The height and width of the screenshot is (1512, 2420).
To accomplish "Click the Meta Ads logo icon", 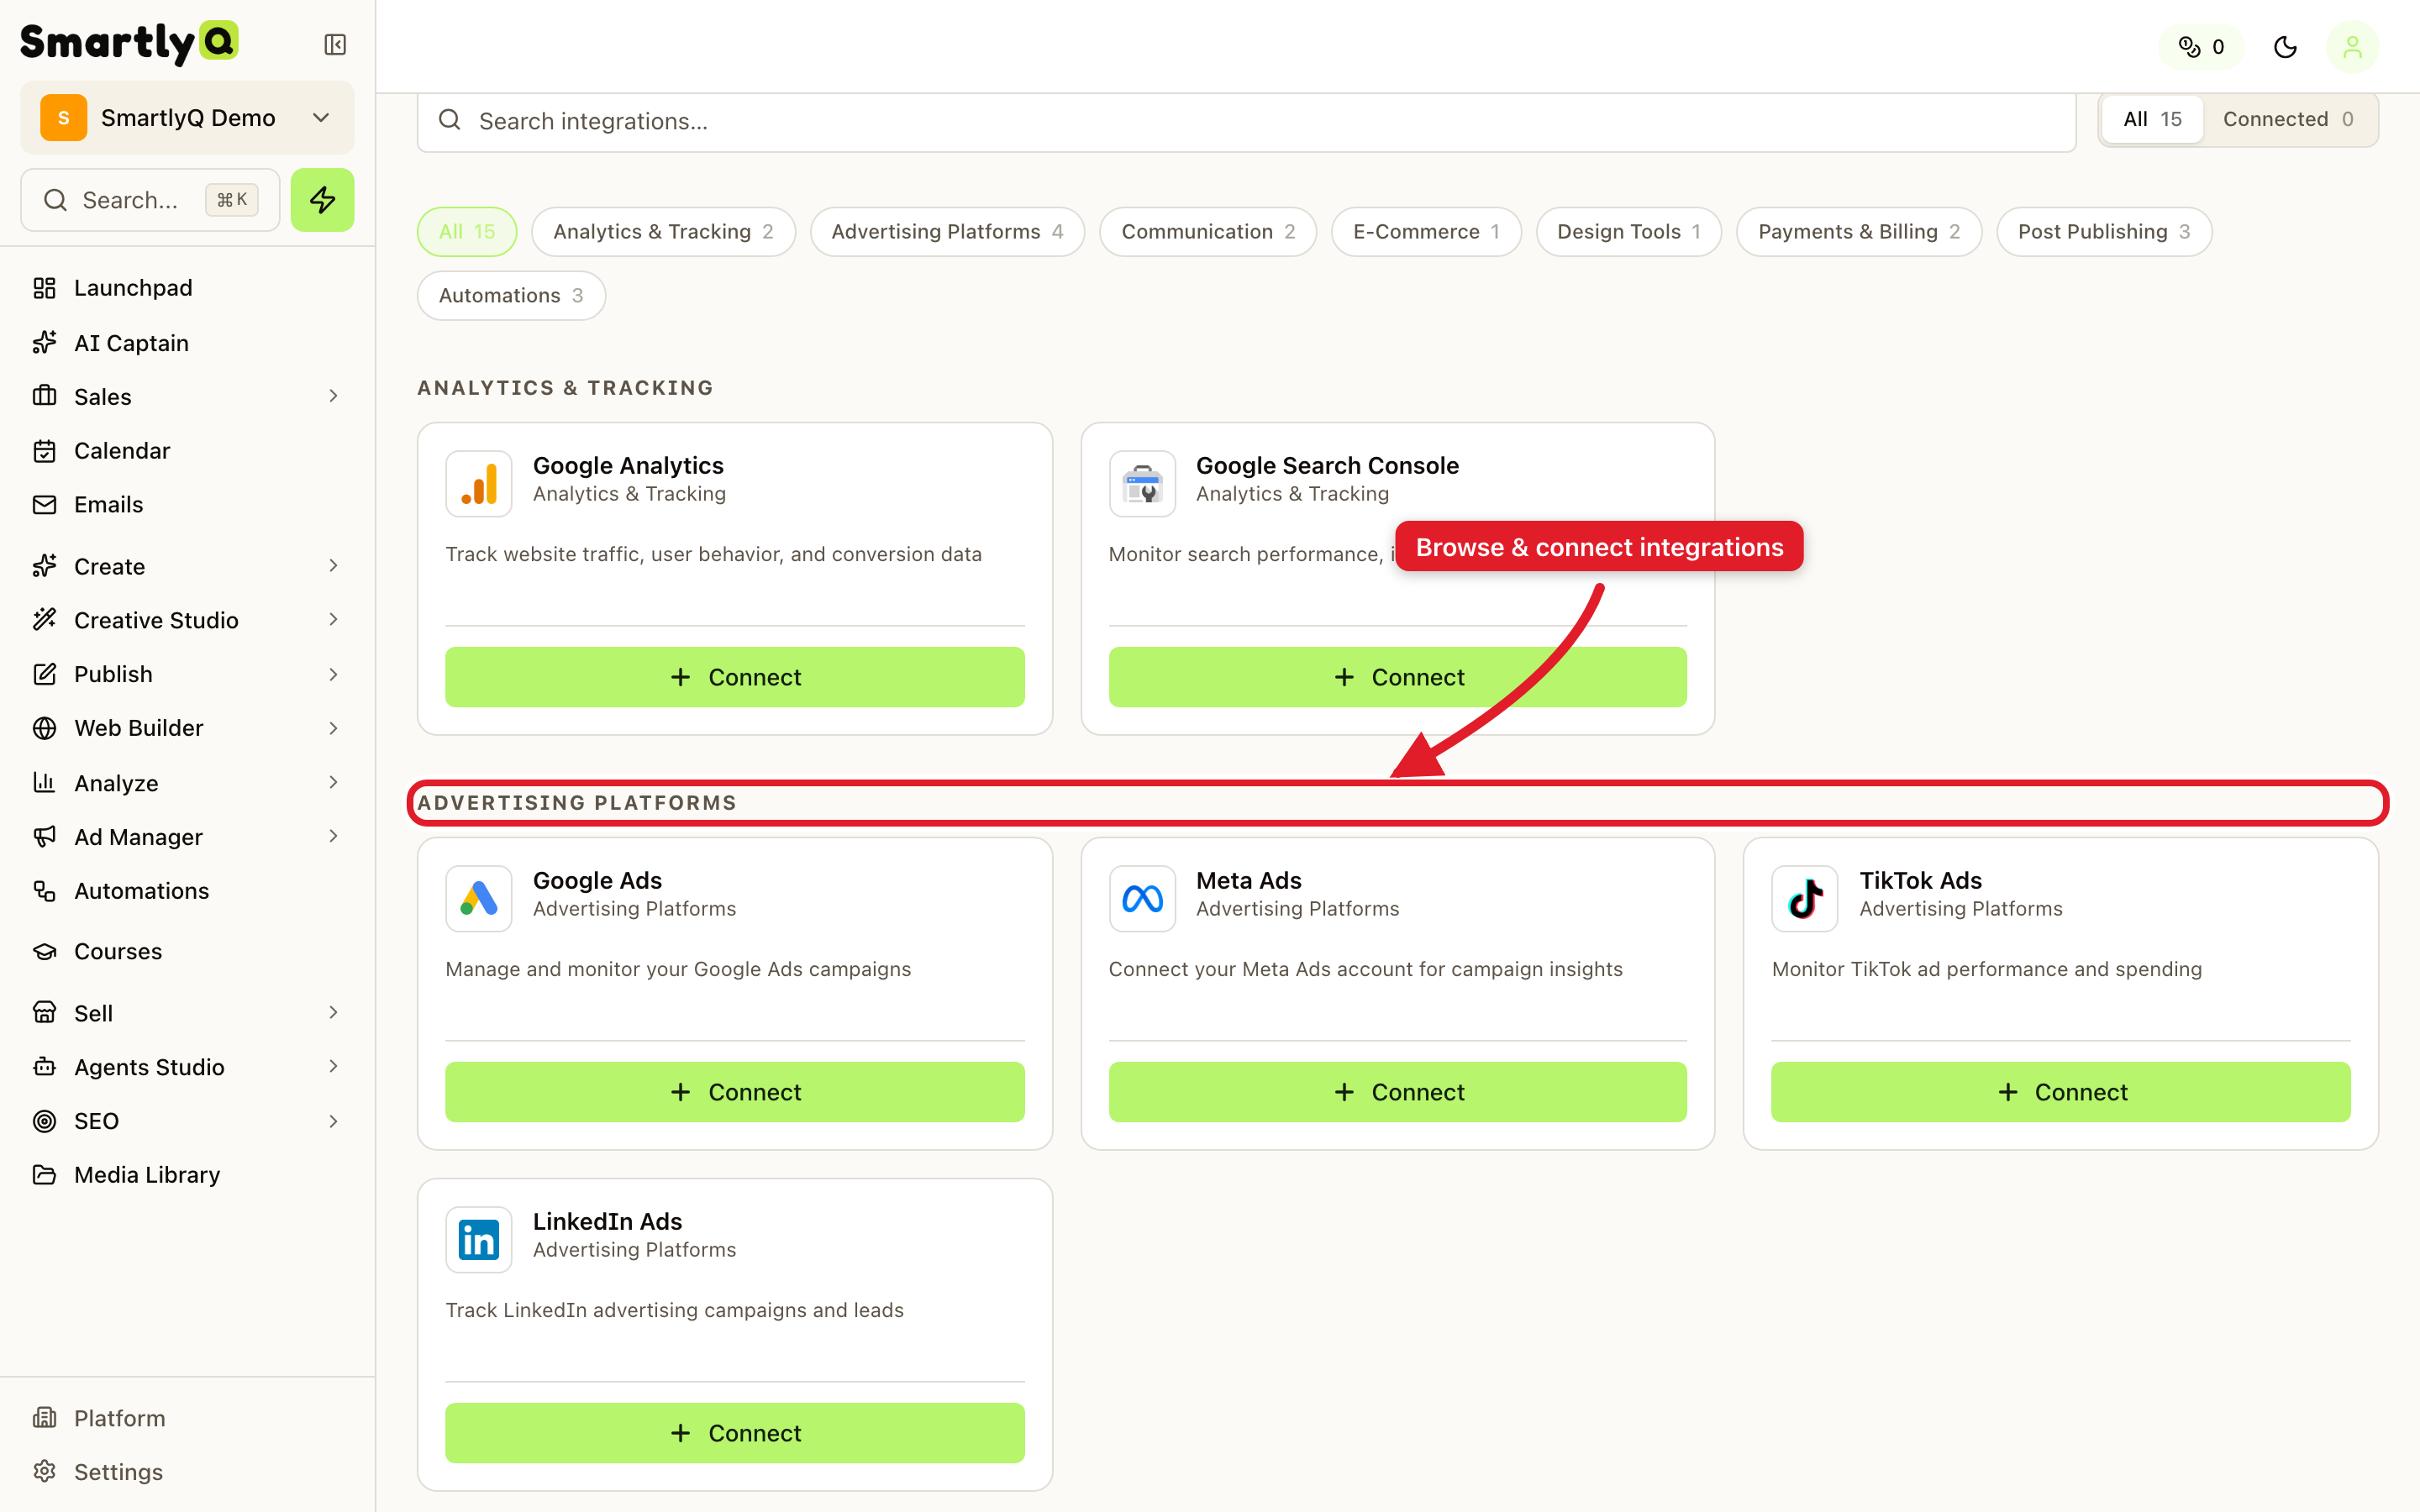I will coord(1142,899).
